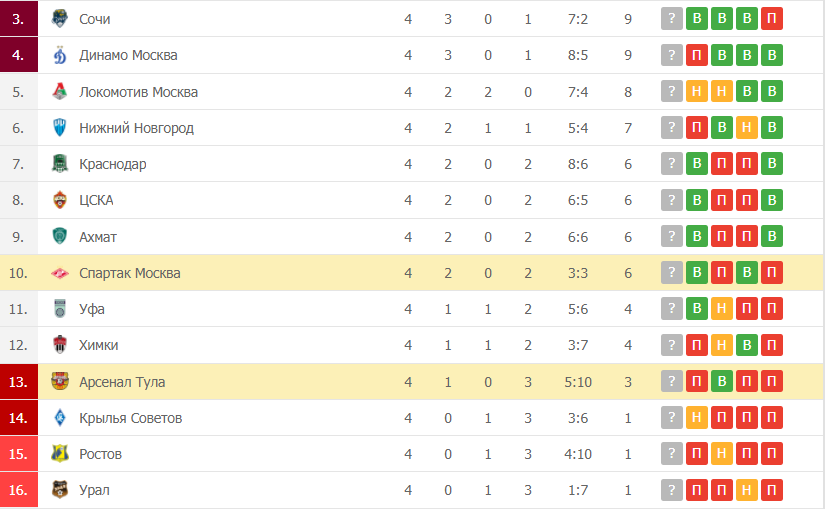Click the last red П result for Сочи
Screen dimensions: 825x509
[772, 19]
